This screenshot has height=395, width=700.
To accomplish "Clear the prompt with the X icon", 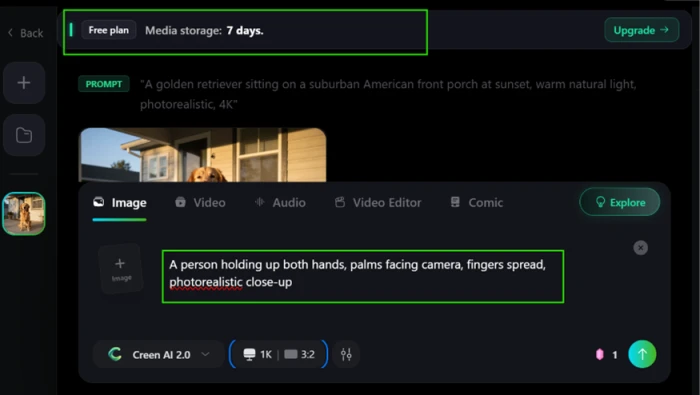I will point(640,248).
